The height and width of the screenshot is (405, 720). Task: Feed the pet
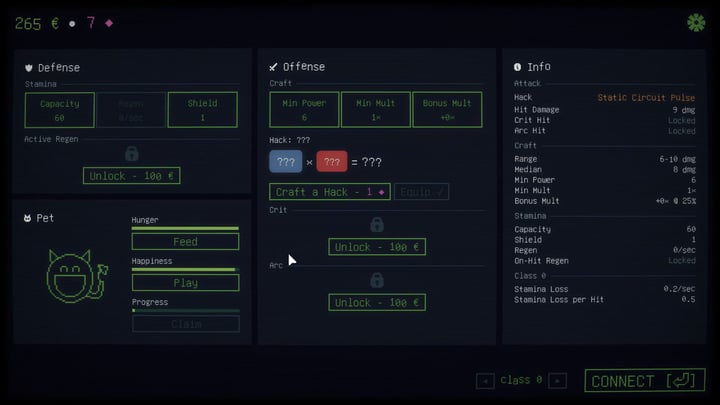point(186,242)
